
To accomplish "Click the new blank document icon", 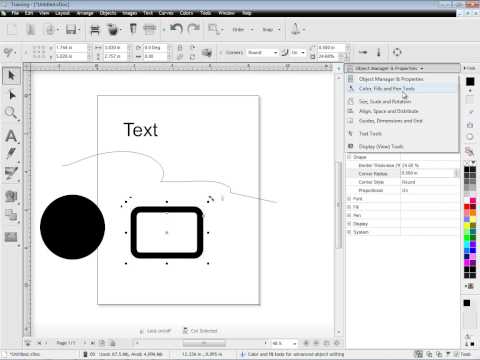I will click(x=12, y=29).
